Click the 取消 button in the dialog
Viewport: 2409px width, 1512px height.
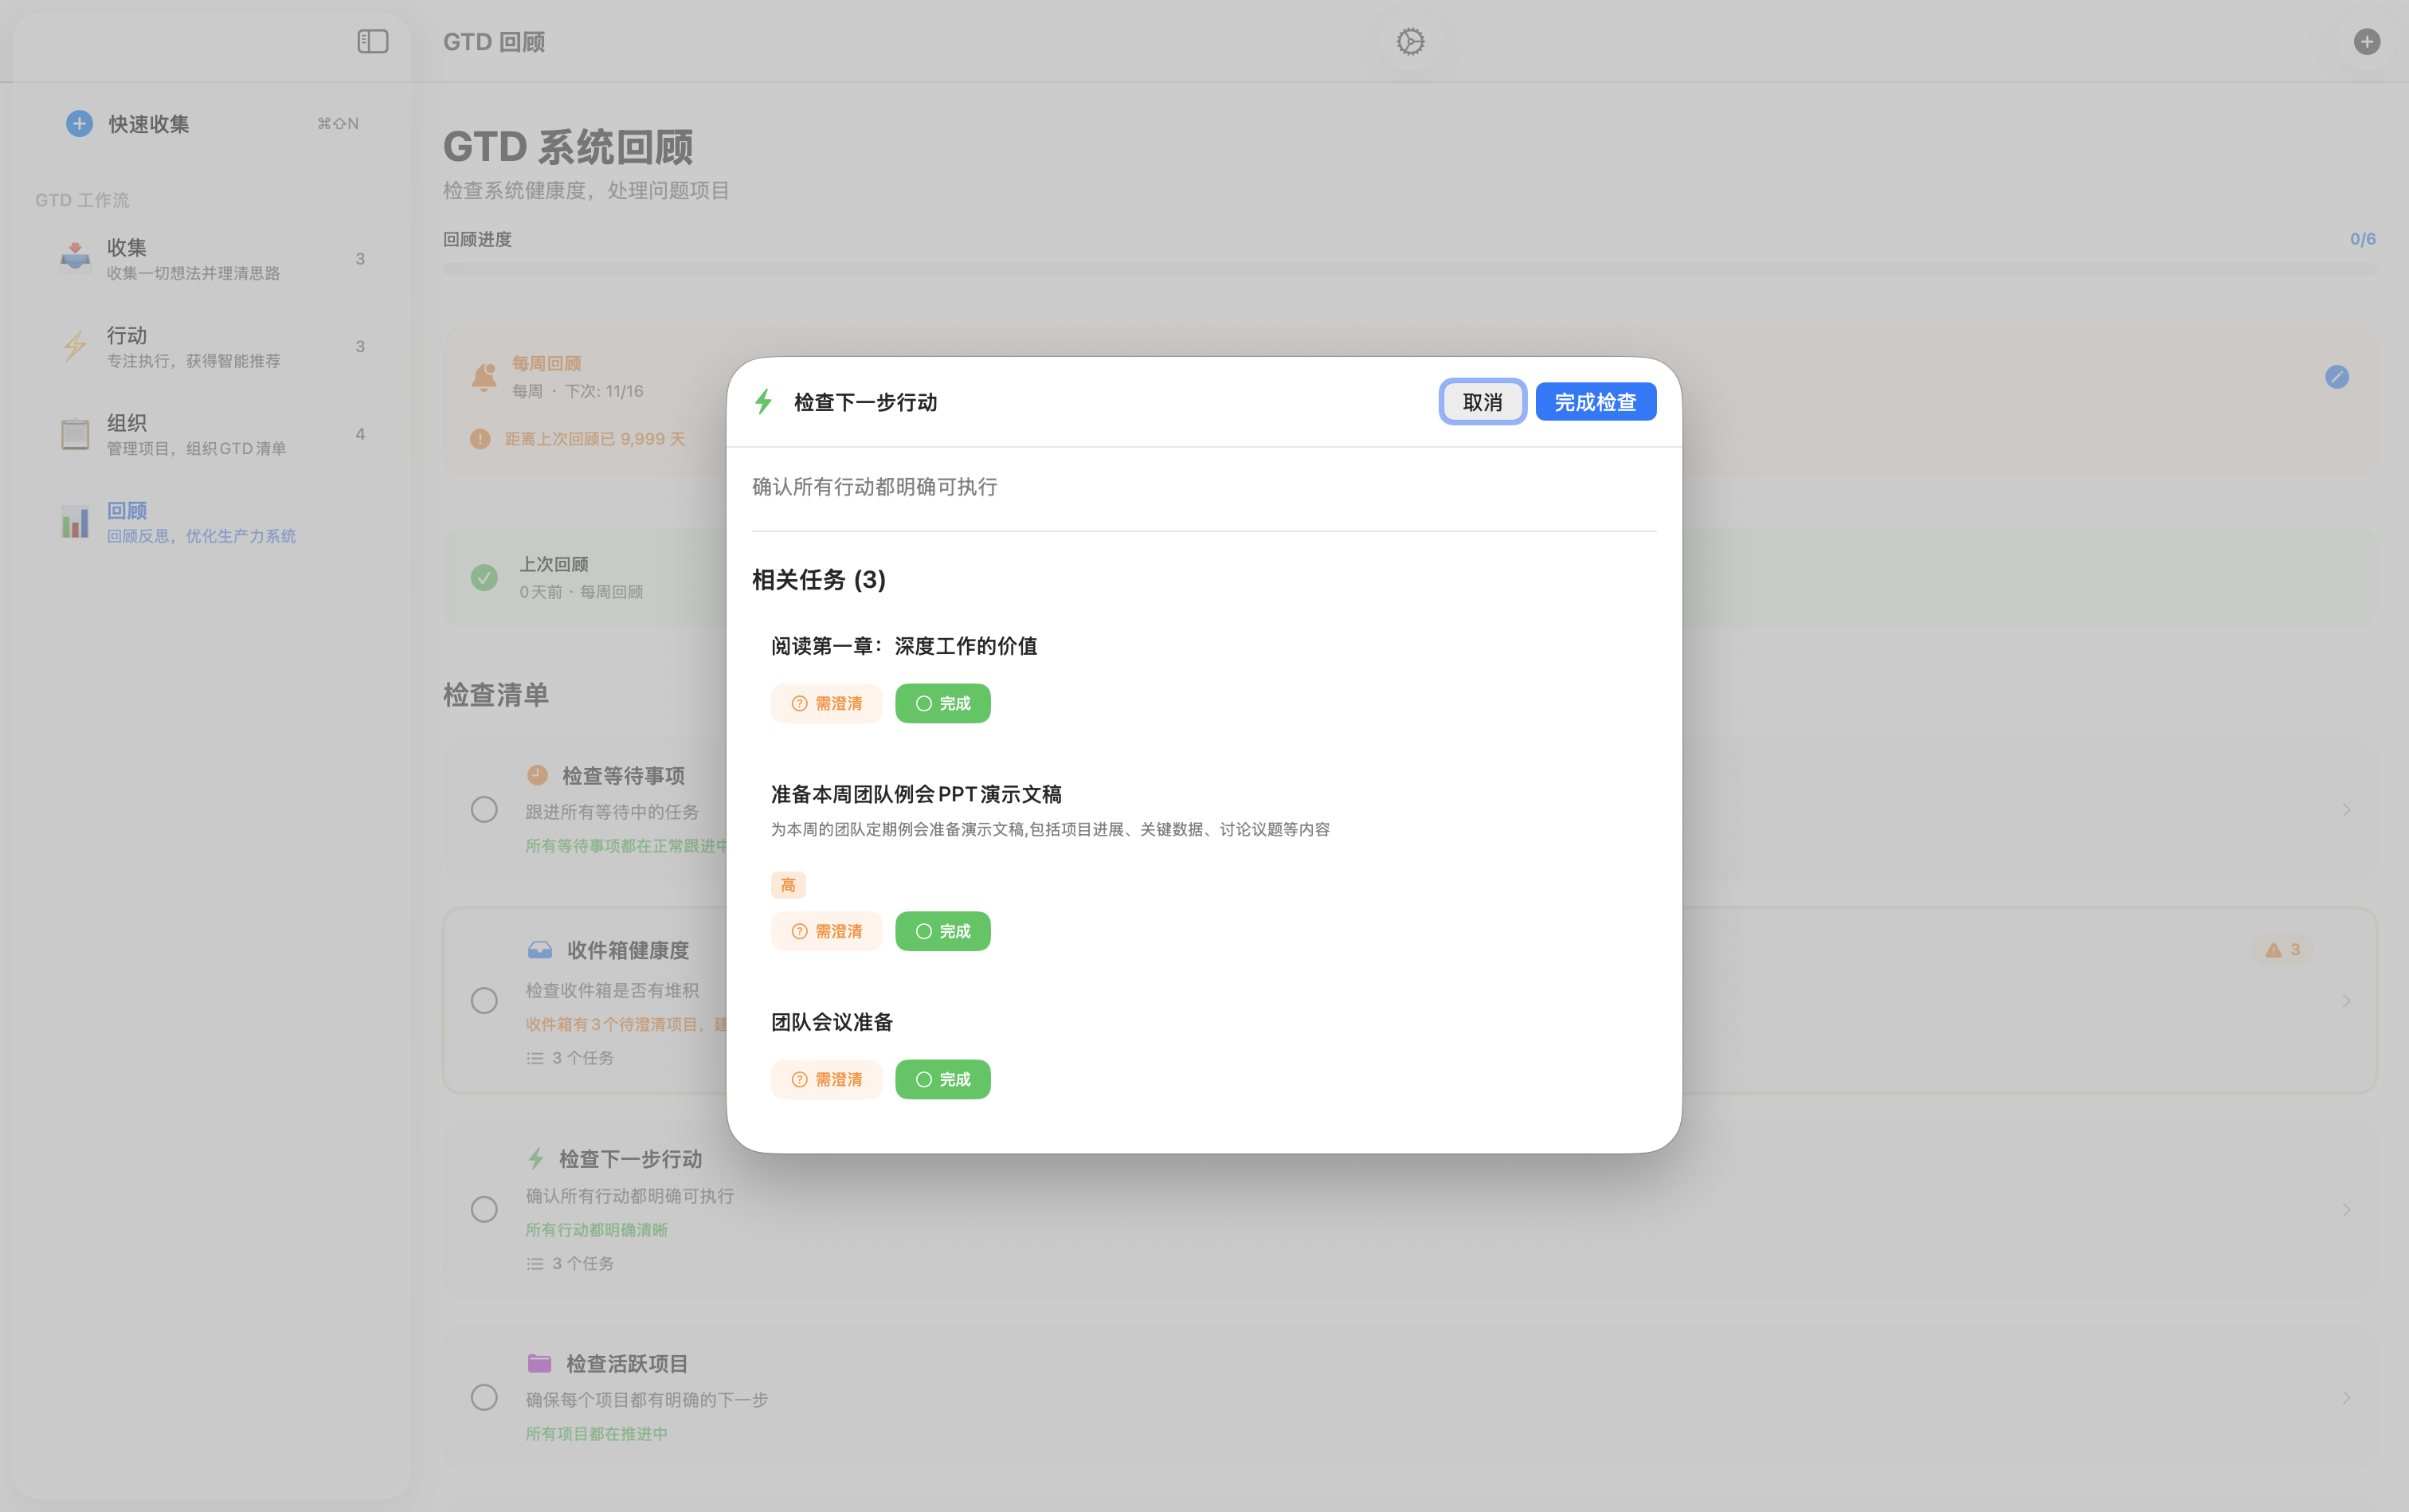pos(1482,401)
